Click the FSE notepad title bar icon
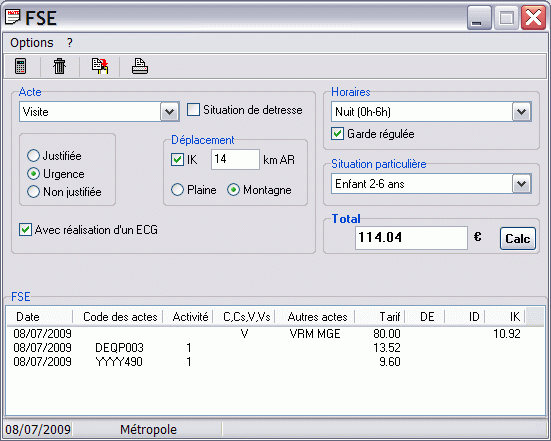 [x=13, y=17]
